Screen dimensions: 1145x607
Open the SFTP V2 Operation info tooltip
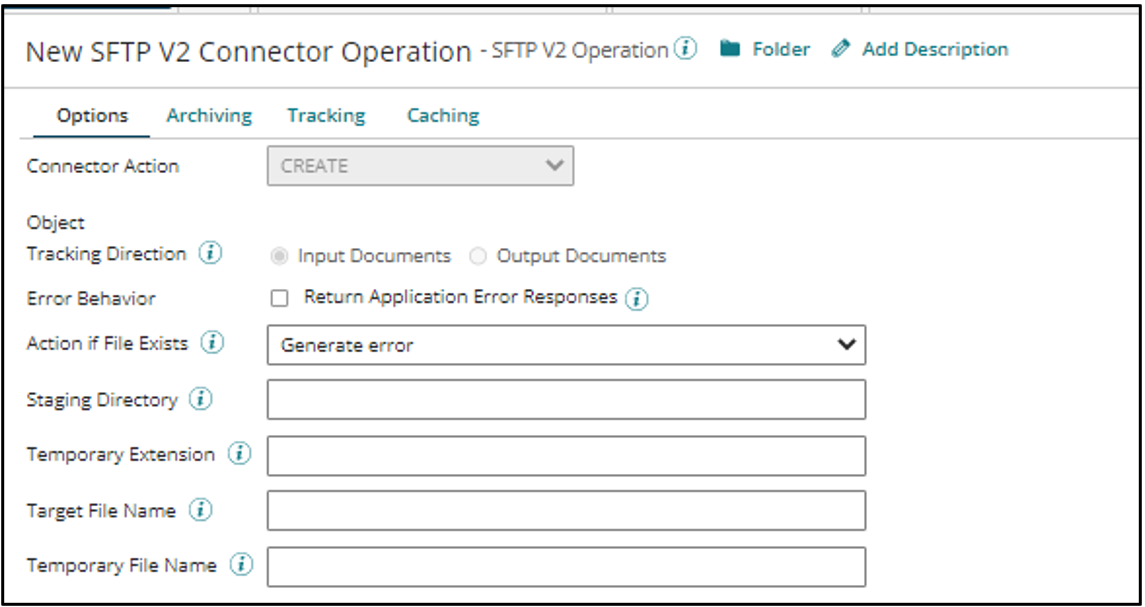[686, 48]
